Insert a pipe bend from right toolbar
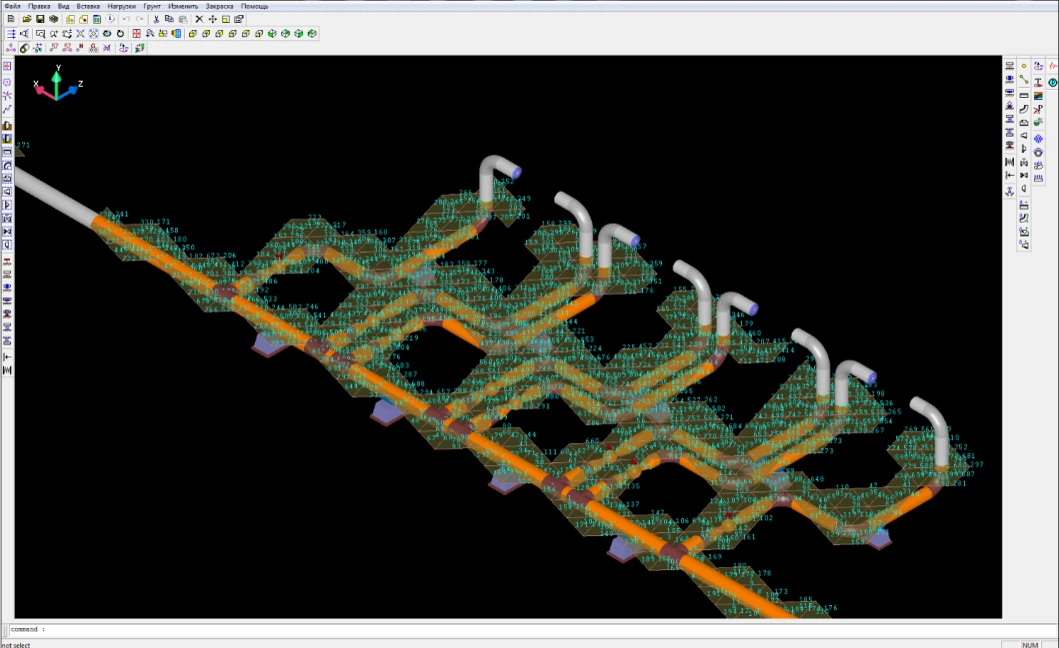Image resolution: width=1059 pixels, height=648 pixels. (1024, 108)
